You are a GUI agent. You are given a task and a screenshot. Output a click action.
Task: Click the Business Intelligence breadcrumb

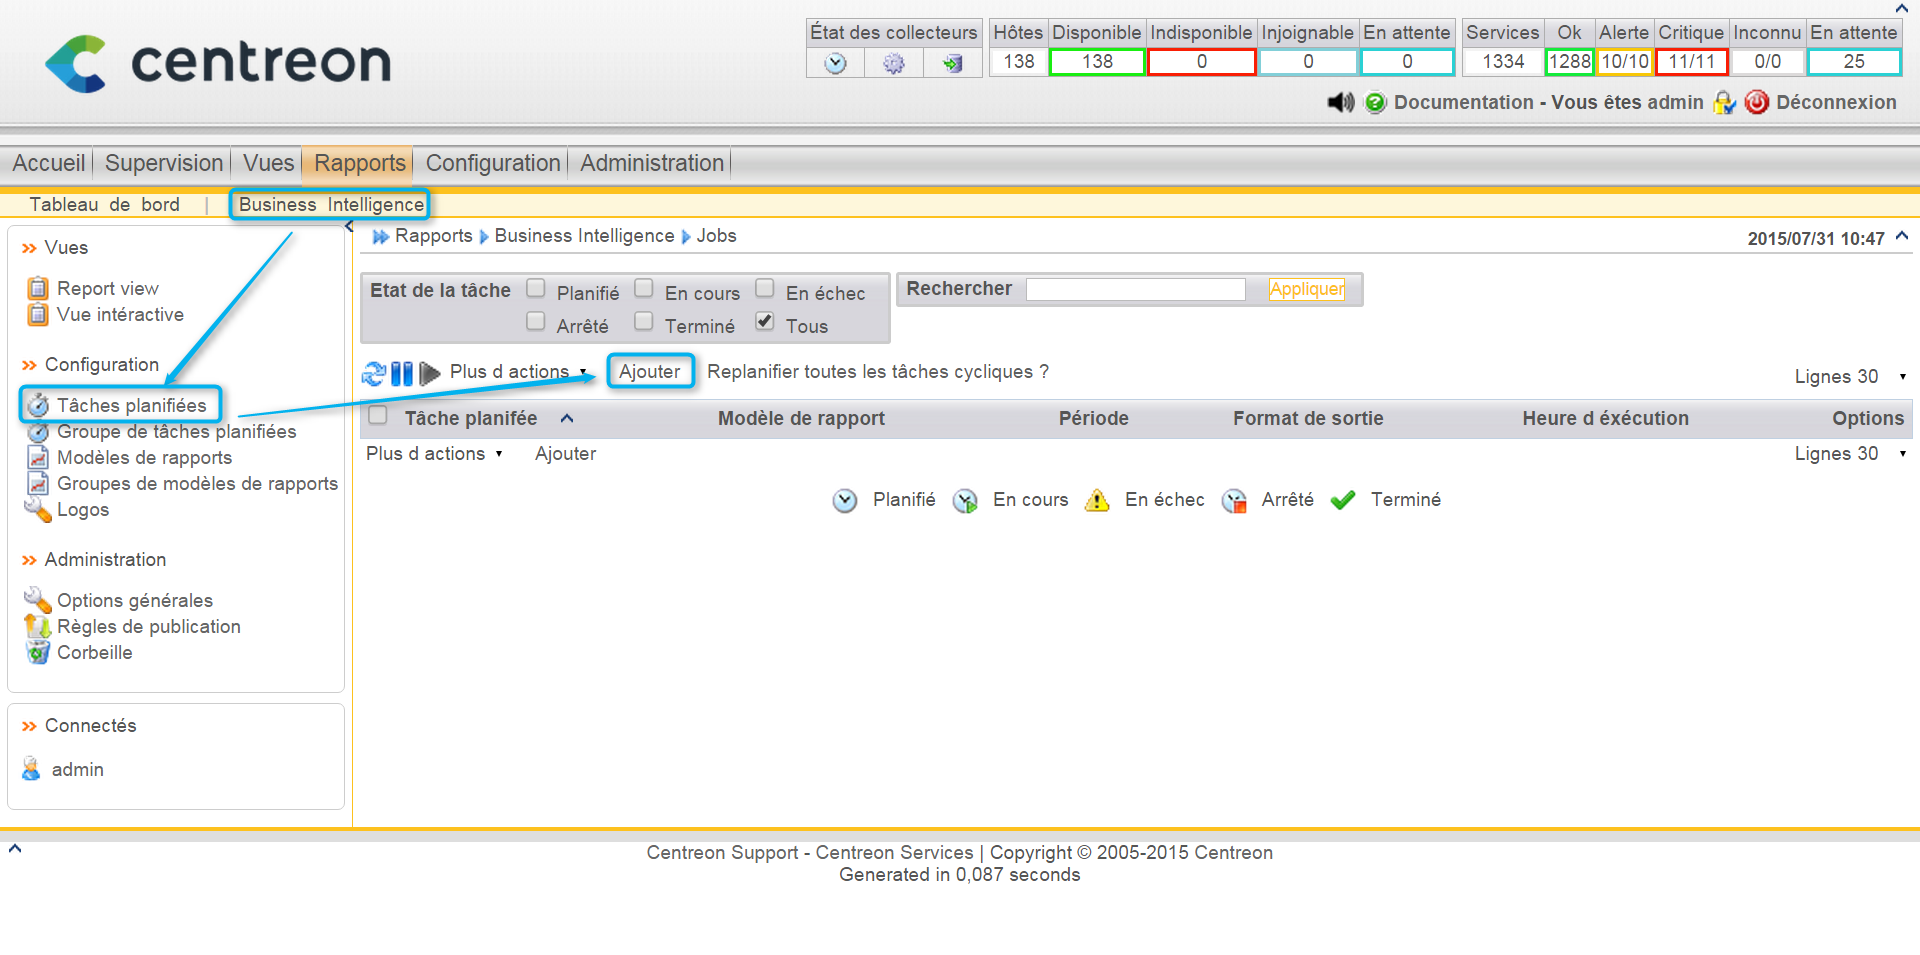click(x=584, y=236)
